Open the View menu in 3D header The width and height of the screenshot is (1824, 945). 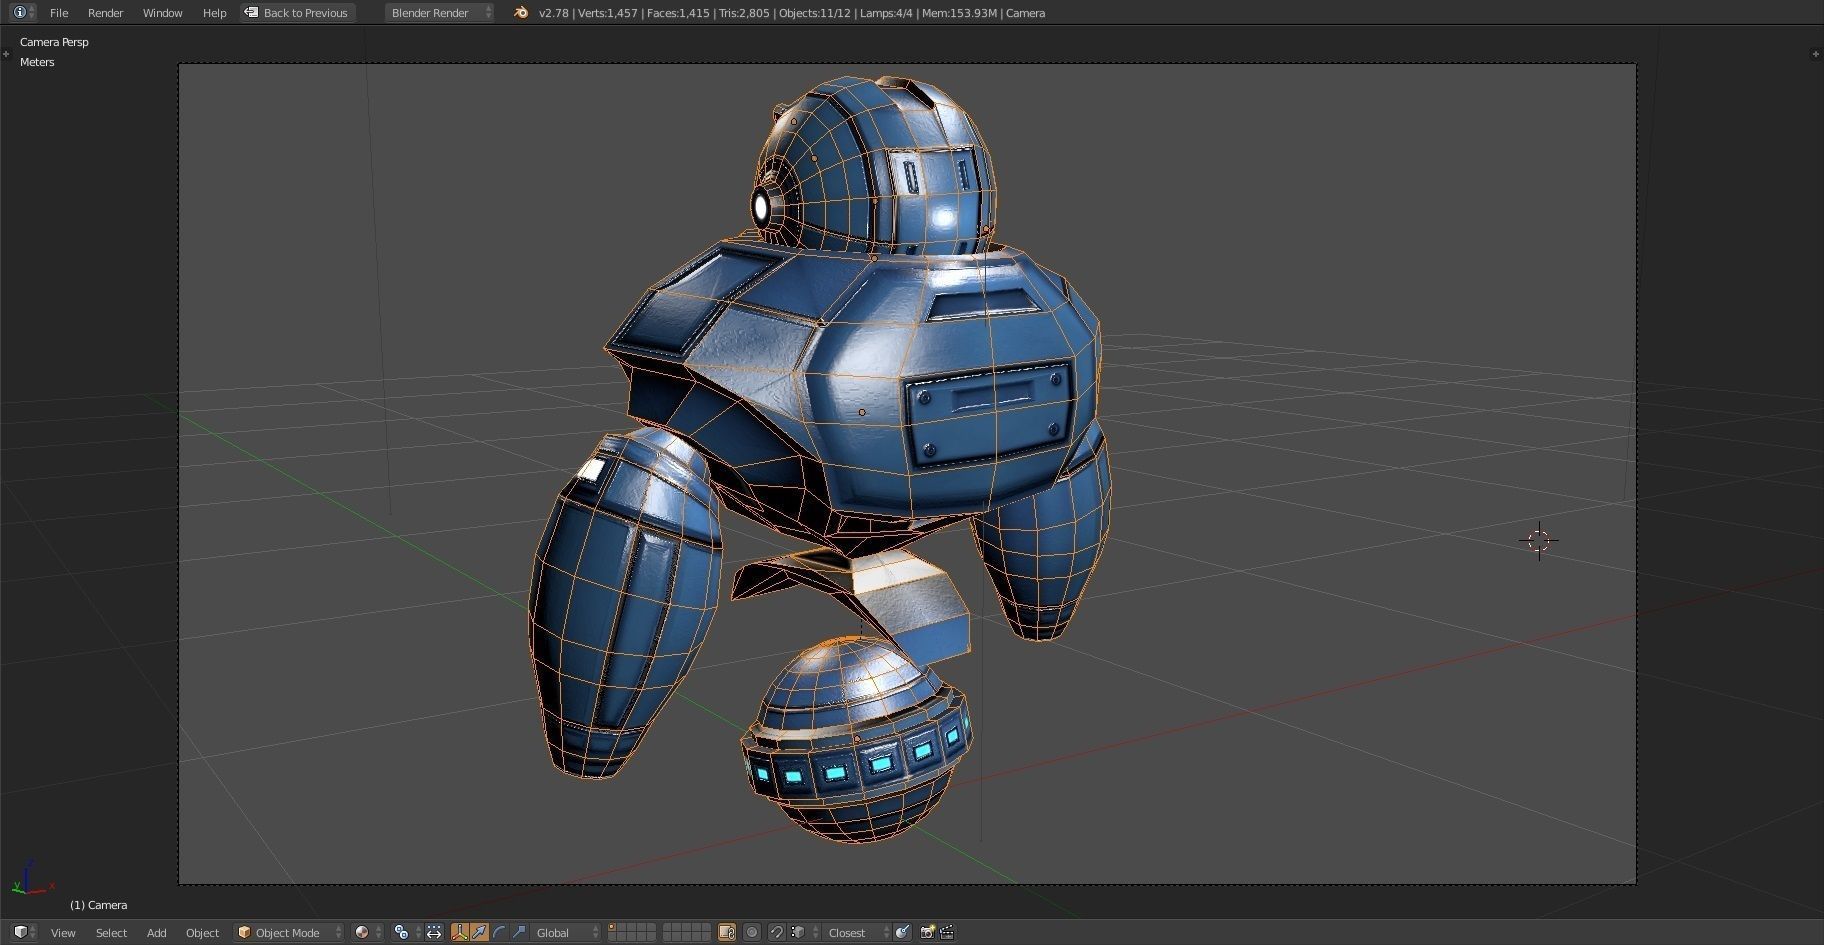tap(63, 932)
